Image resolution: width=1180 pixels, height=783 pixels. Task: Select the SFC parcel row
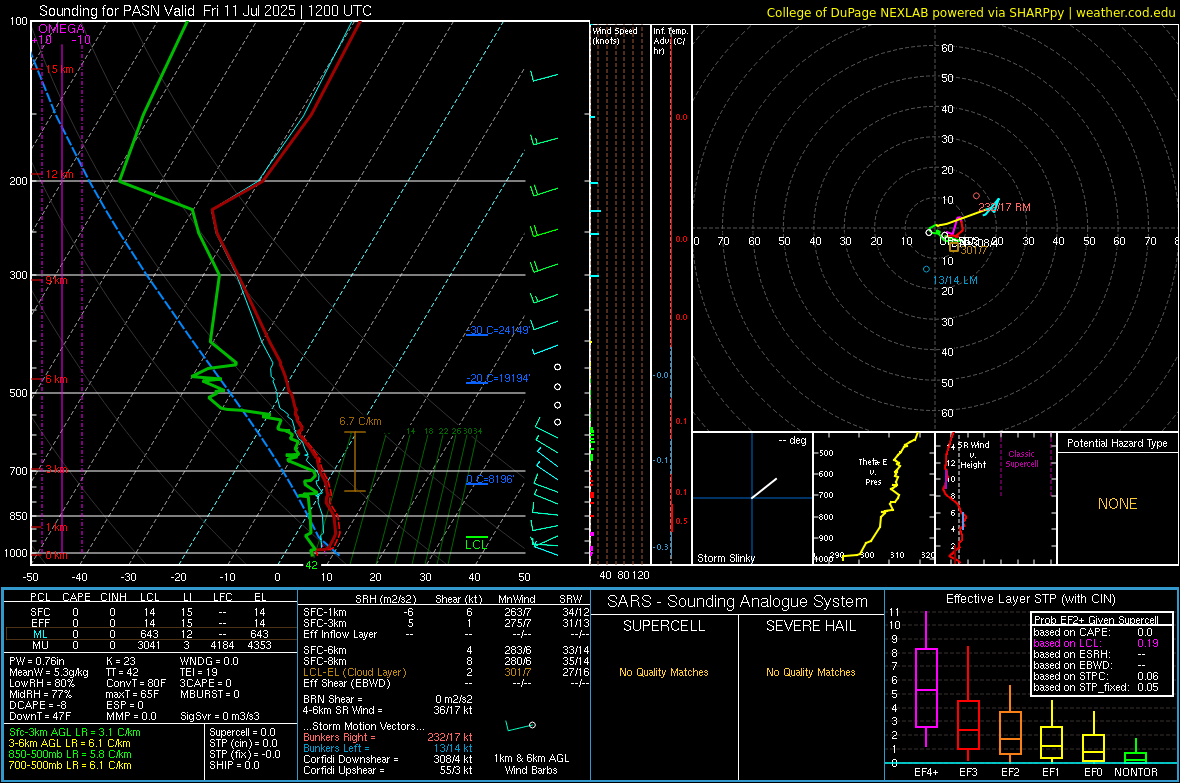[x=150, y=612]
